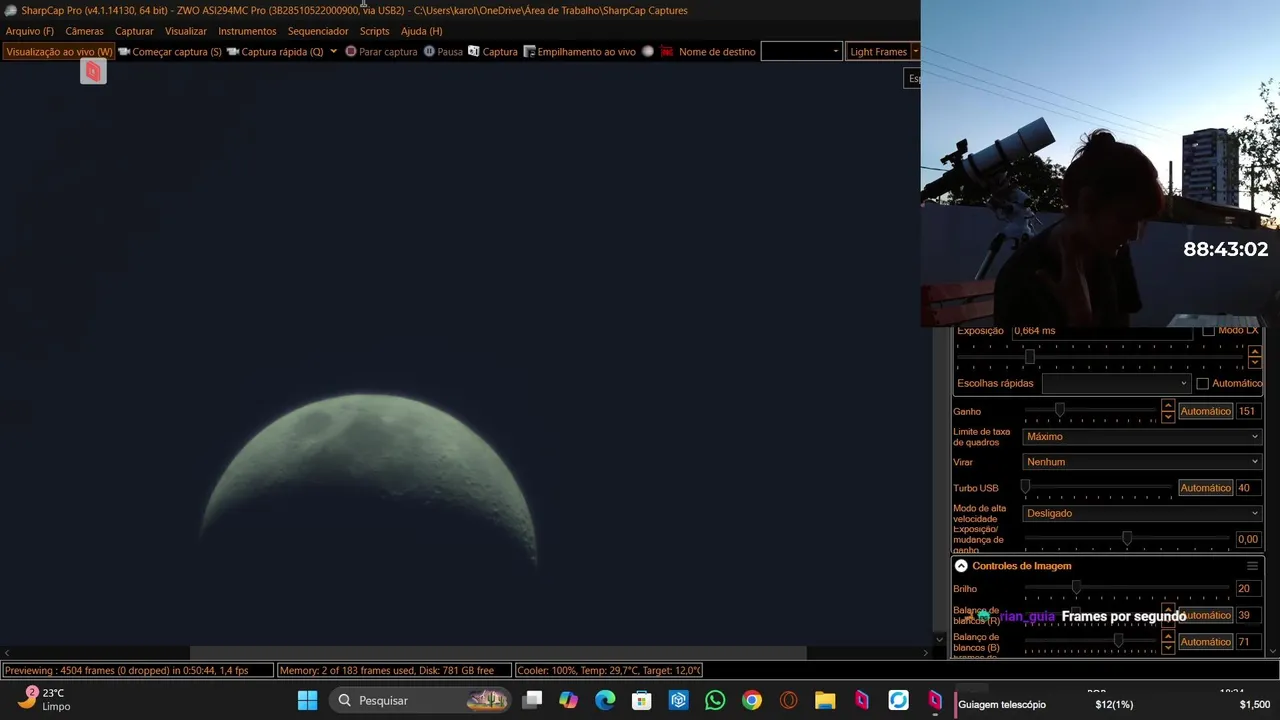Image resolution: width=1280 pixels, height=720 pixels.
Task: Open Modo de alta velocidade dropdown
Action: [x=1142, y=513]
